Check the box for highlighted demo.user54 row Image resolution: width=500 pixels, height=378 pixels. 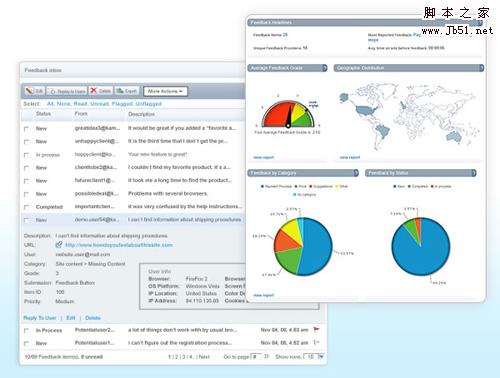click(26, 220)
